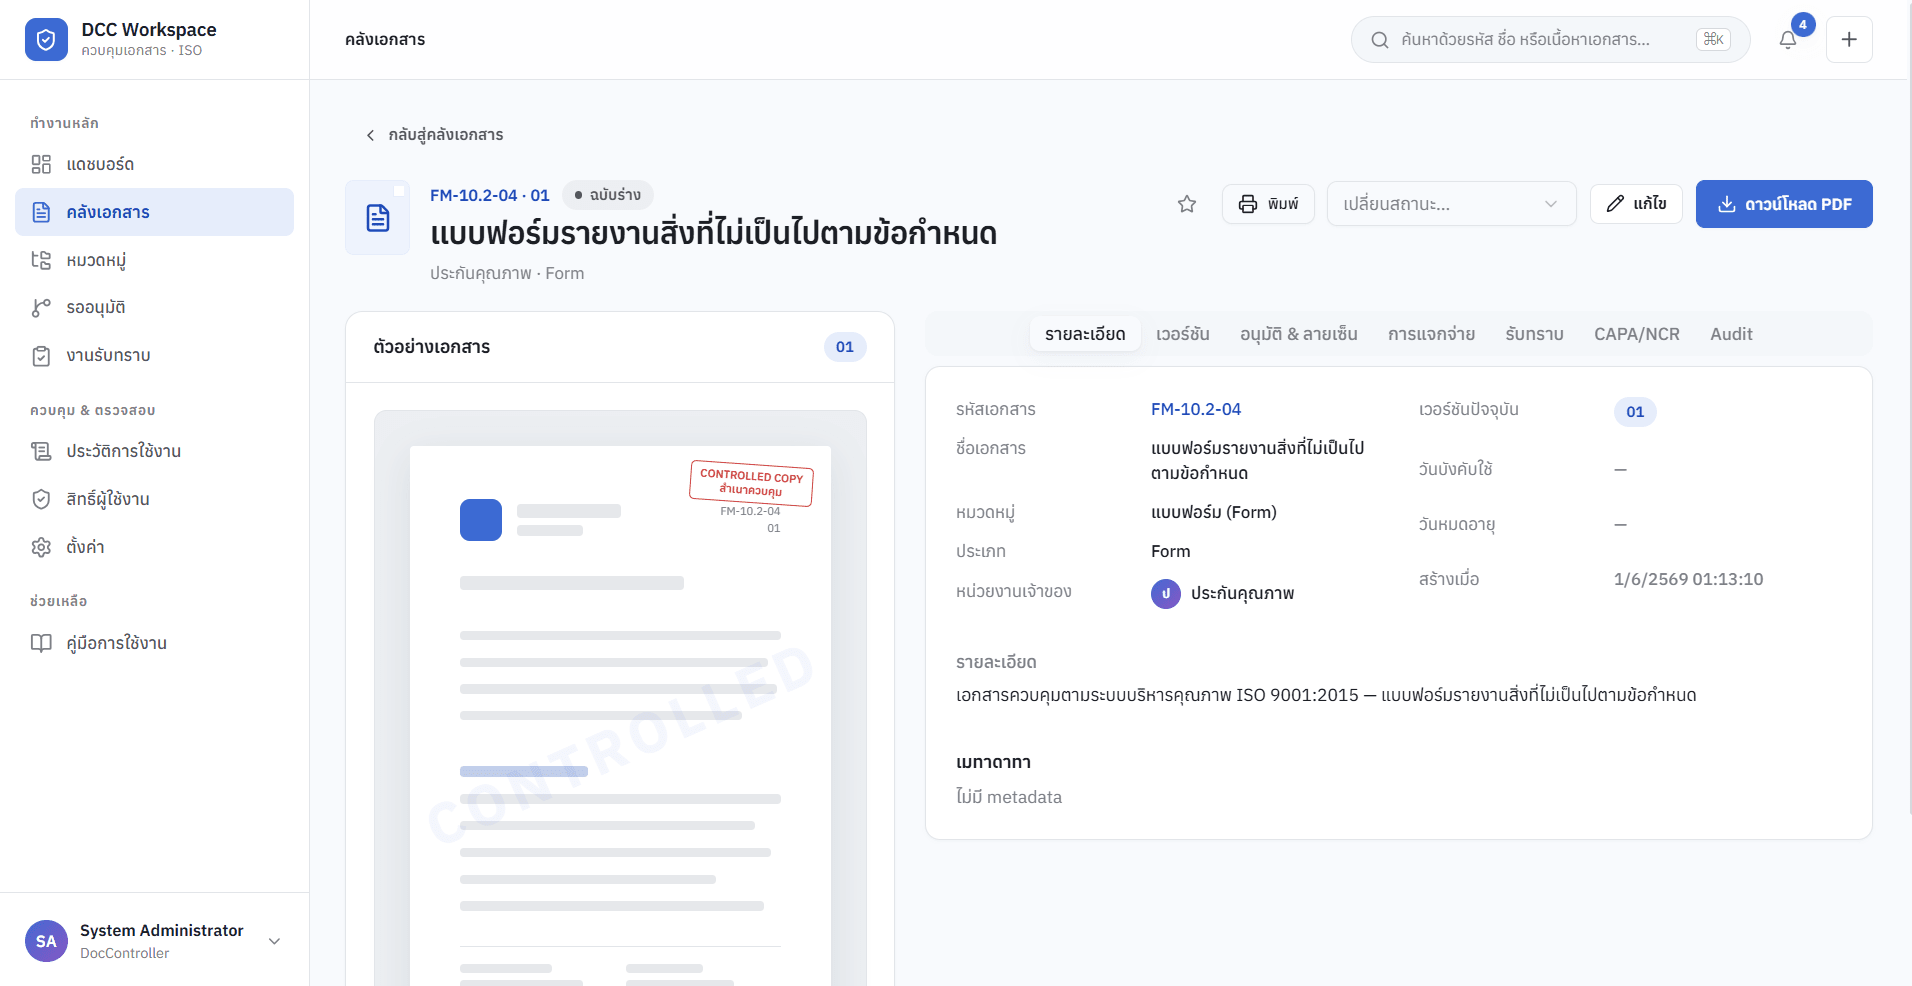Click ดาวน์โหลด PDF download button

click(1784, 204)
